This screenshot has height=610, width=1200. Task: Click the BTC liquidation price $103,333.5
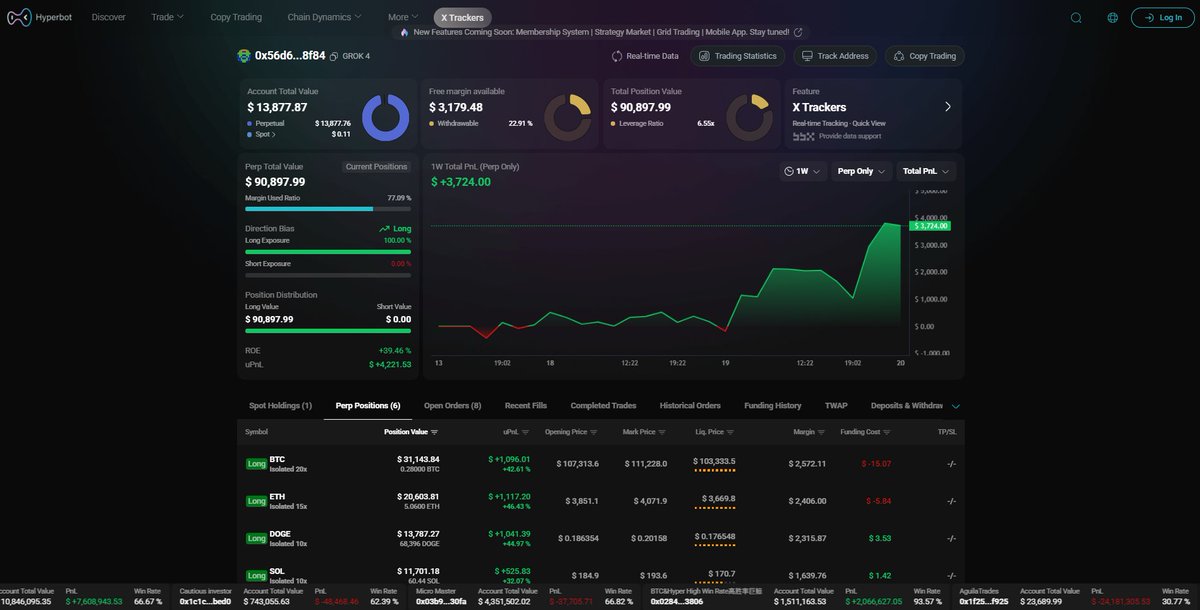point(714,461)
